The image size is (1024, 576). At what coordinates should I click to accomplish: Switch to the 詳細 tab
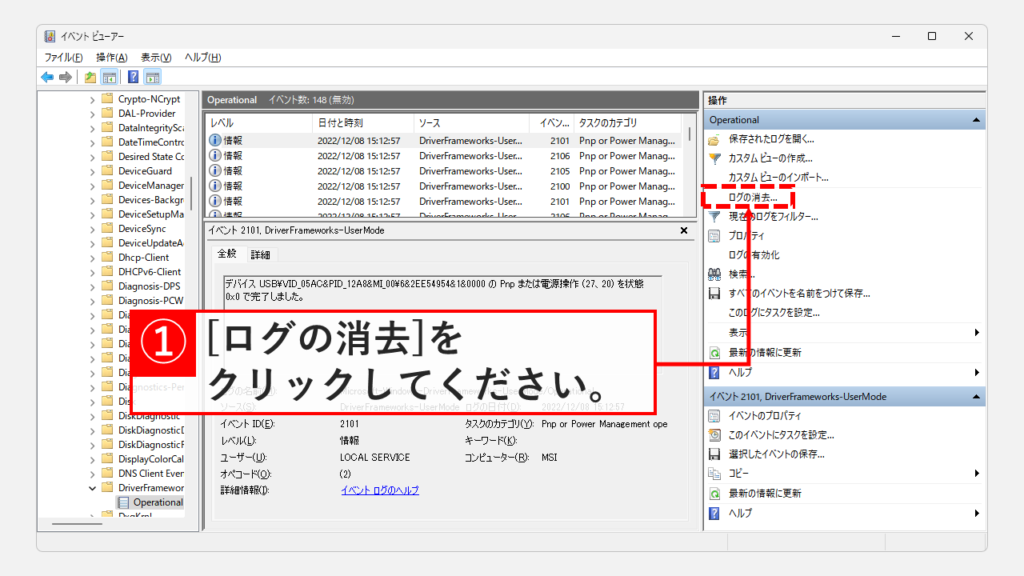tap(260, 255)
